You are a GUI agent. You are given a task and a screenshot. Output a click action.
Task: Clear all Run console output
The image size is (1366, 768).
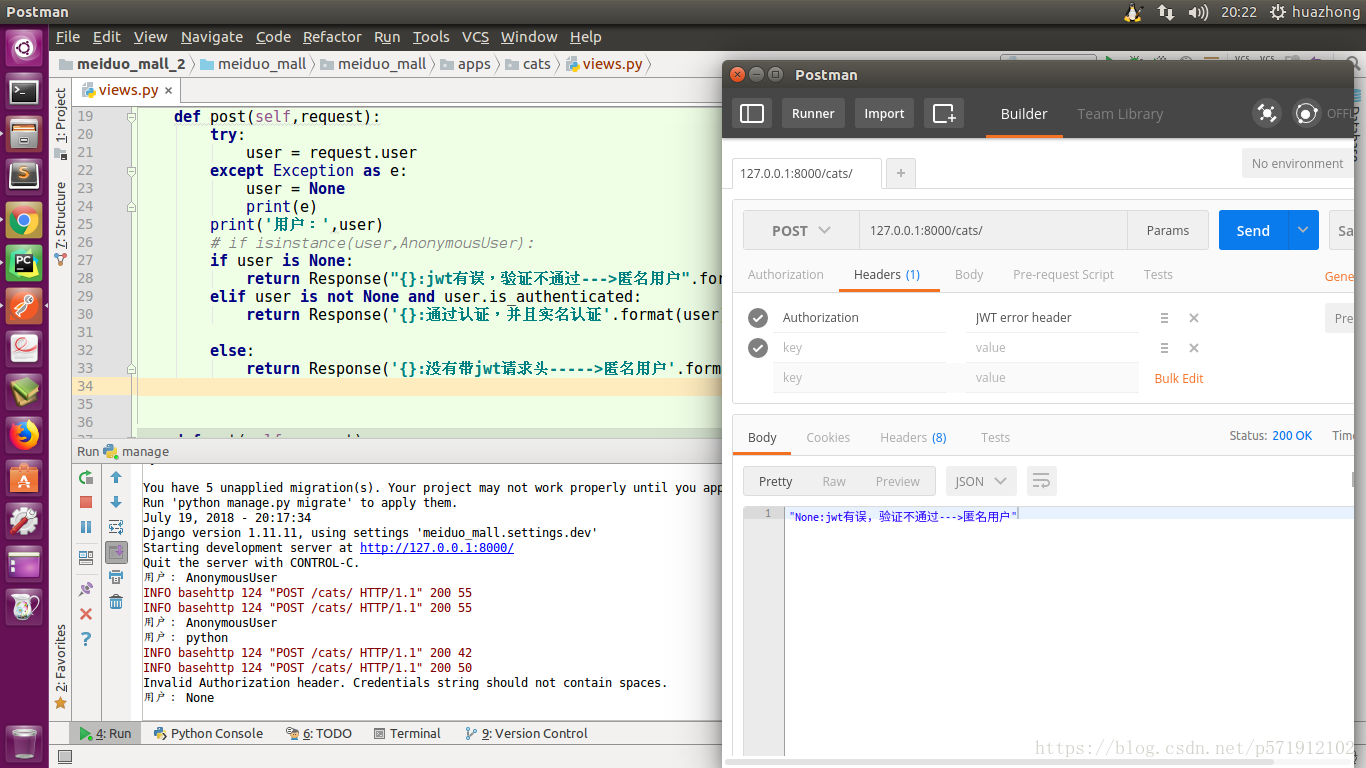click(x=116, y=601)
